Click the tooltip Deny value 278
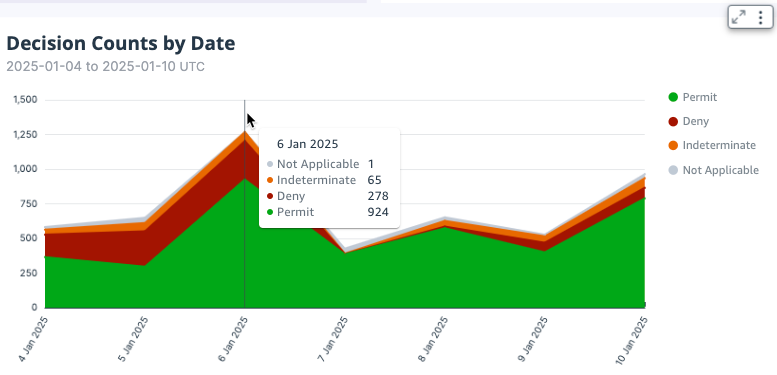 [x=378, y=196]
